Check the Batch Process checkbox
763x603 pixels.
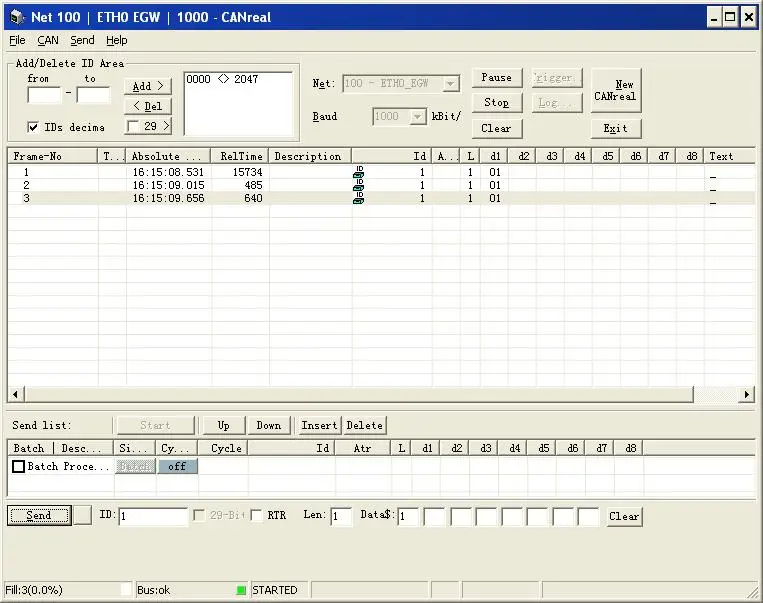(x=18, y=466)
